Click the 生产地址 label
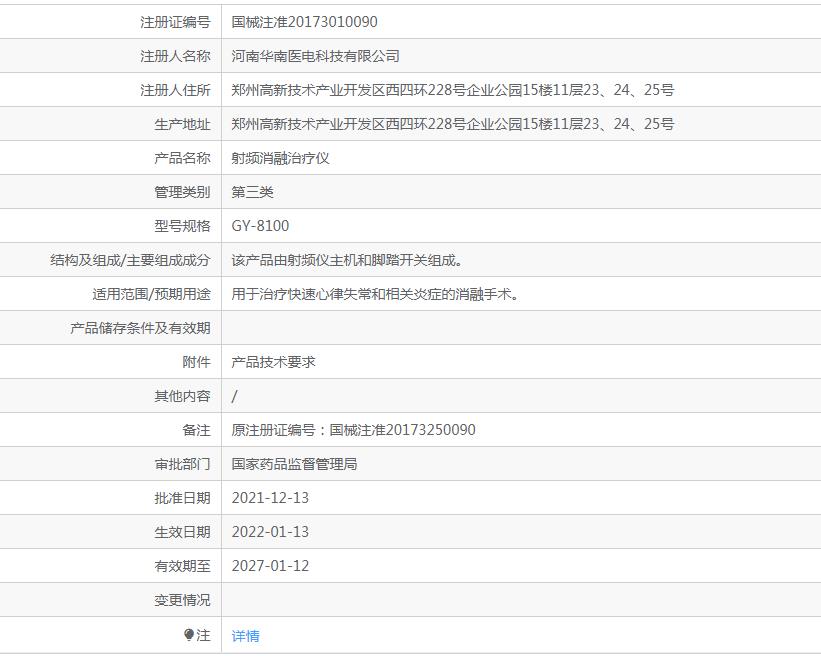821x656 pixels. [x=182, y=124]
